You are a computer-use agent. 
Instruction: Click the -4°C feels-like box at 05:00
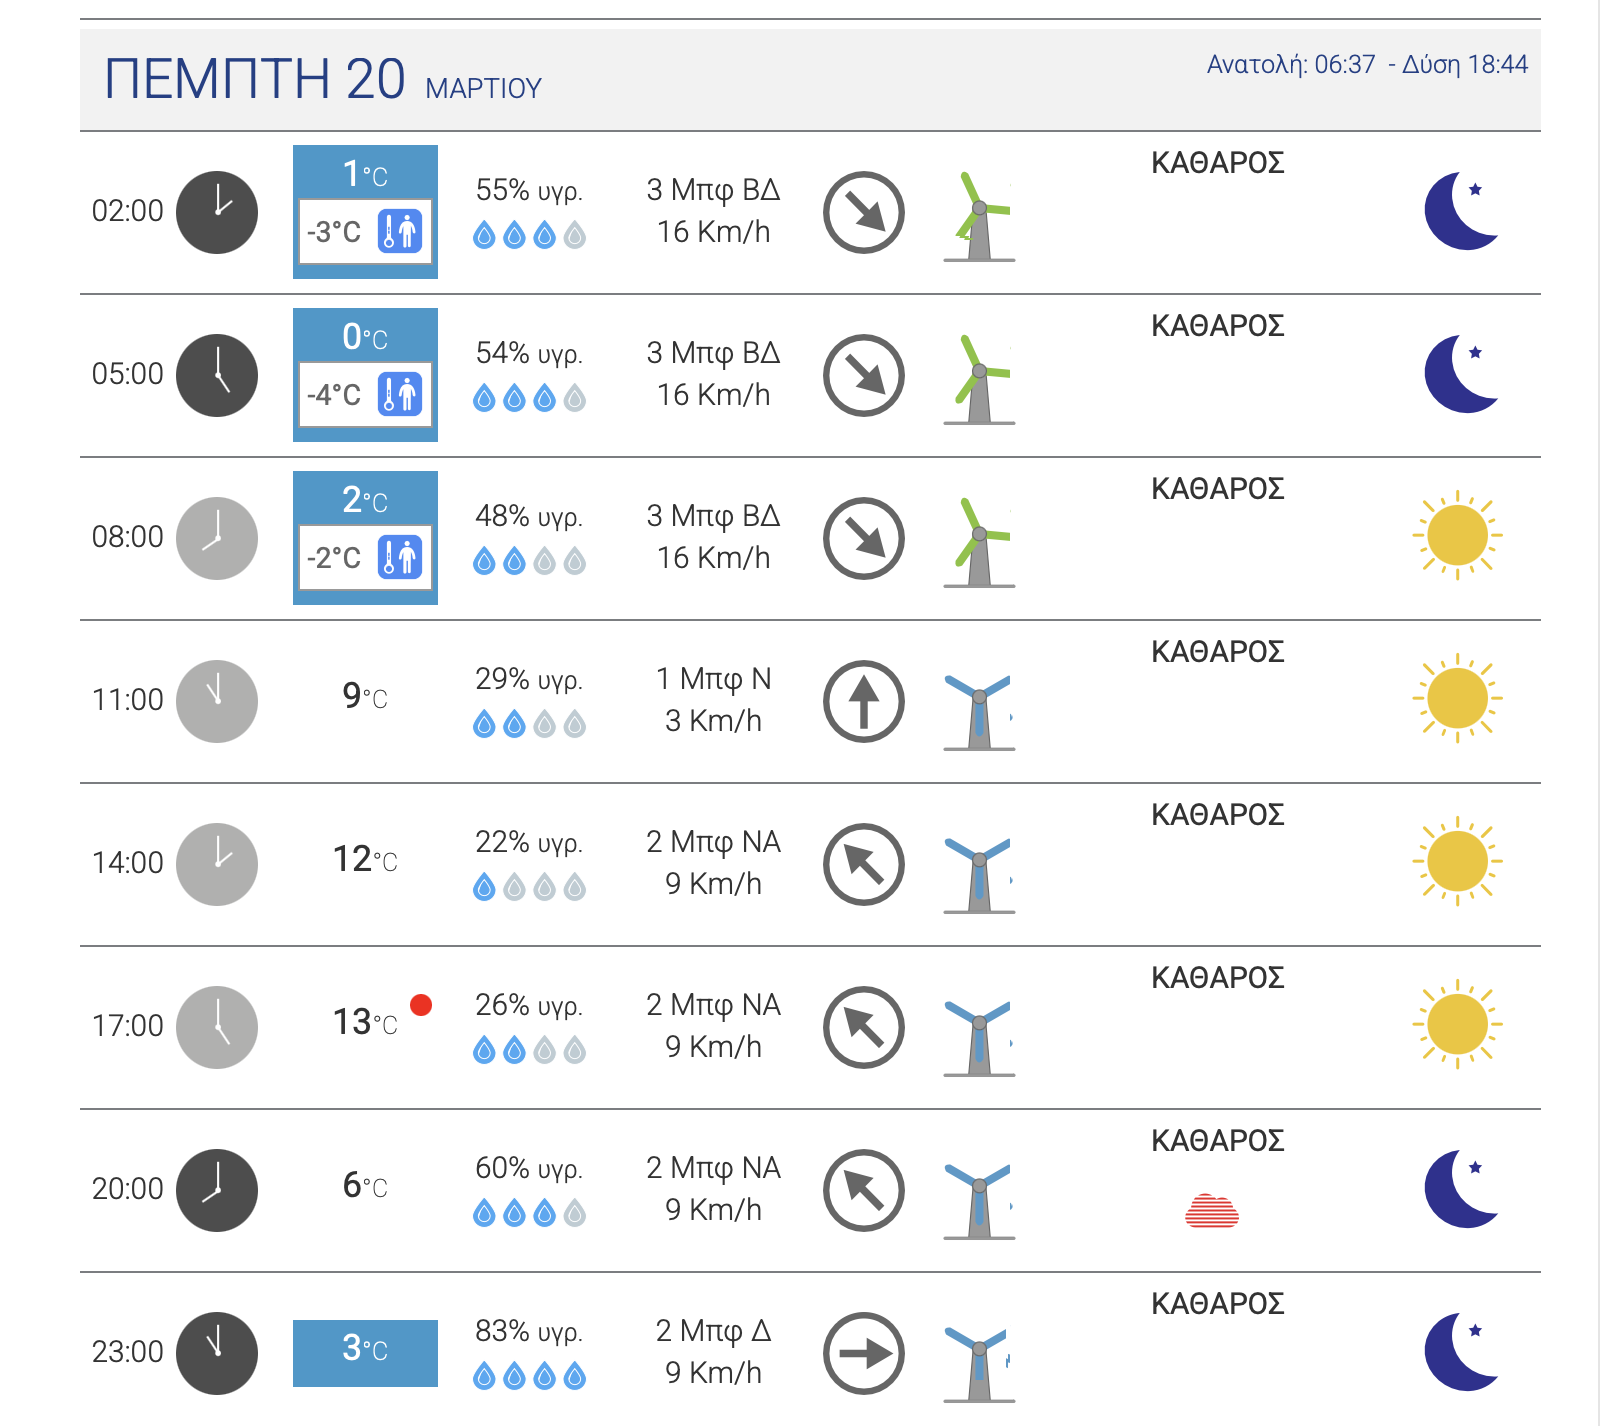coord(365,395)
